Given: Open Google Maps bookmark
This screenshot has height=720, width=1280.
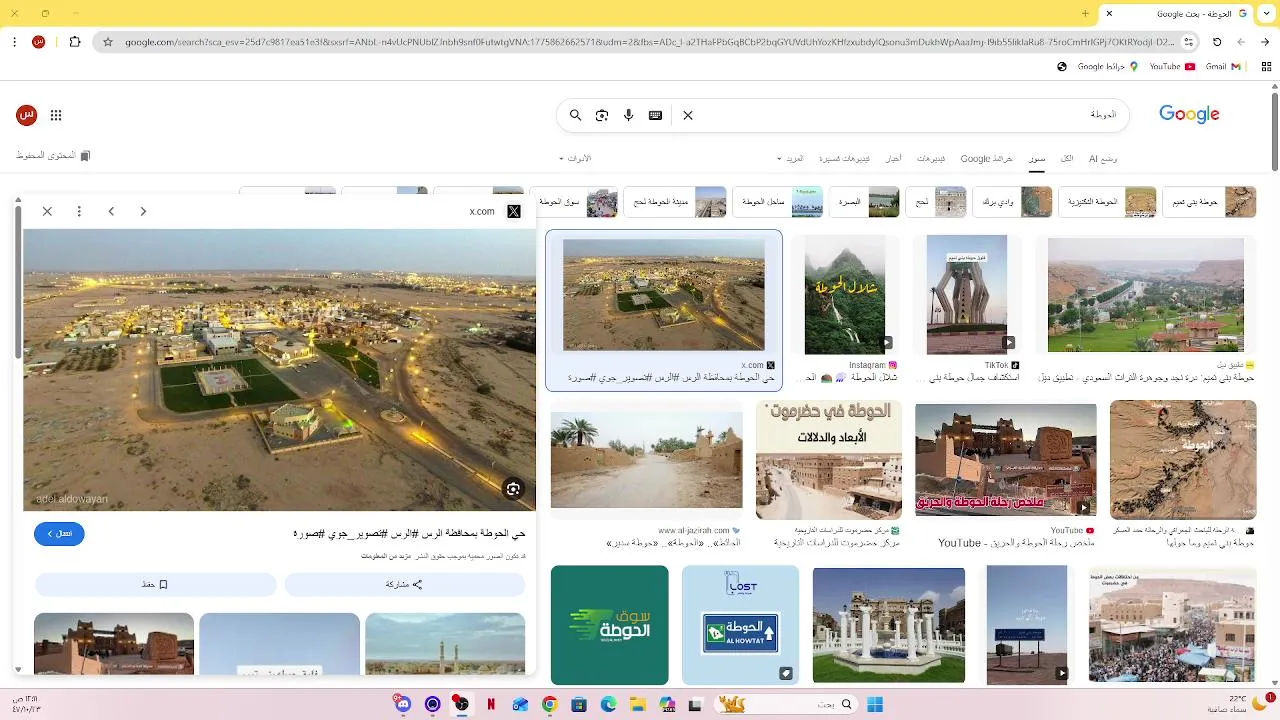Looking at the screenshot, I should coord(1107,67).
